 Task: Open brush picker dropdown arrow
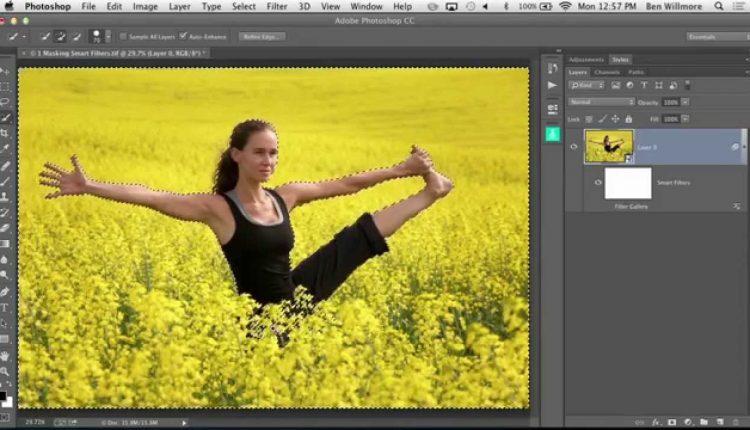tap(108, 36)
